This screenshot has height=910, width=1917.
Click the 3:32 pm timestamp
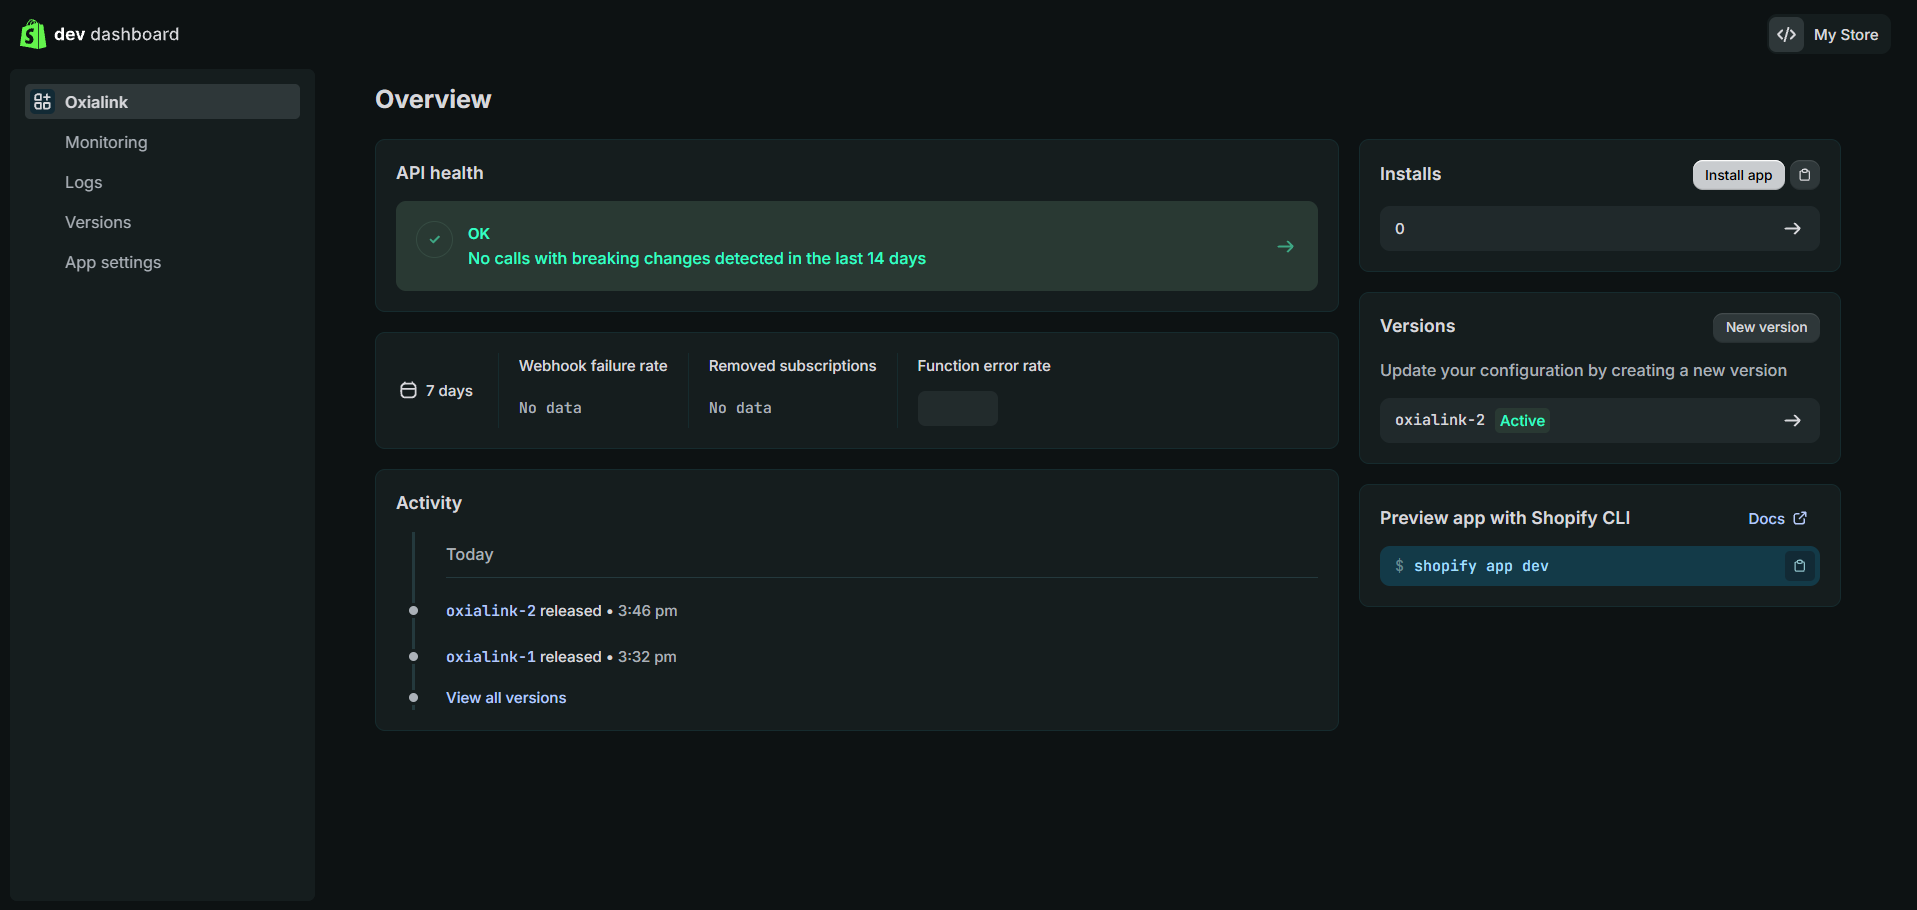tap(647, 657)
